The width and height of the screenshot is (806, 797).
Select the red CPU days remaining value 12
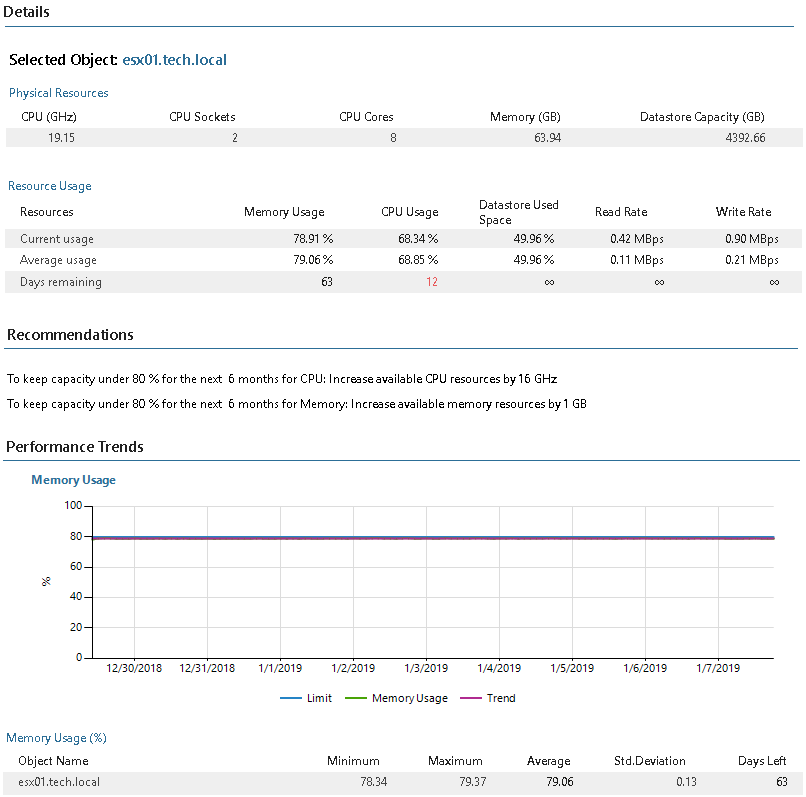click(432, 282)
